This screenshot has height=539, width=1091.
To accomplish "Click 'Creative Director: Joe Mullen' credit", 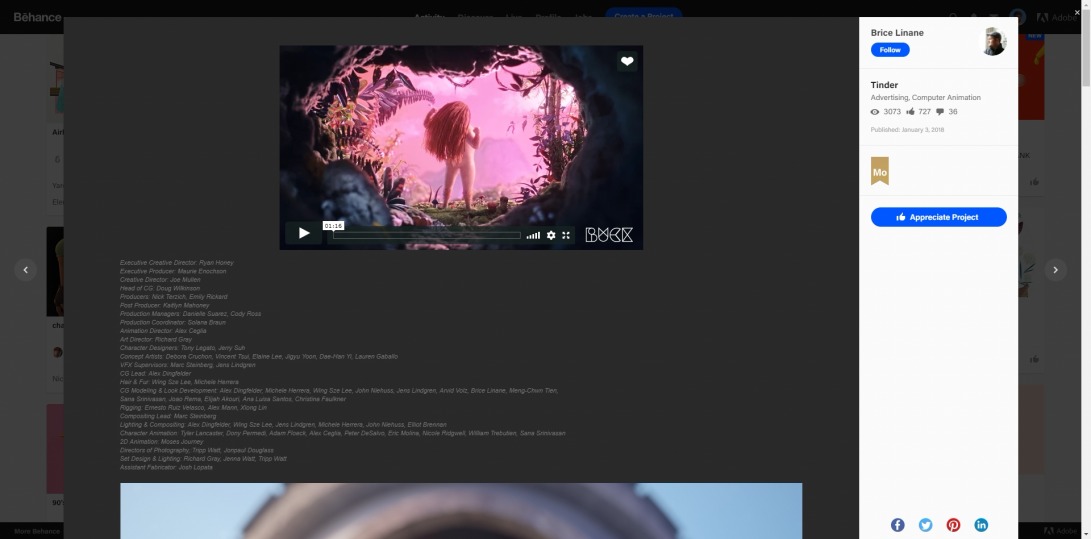I will (x=160, y=280).
